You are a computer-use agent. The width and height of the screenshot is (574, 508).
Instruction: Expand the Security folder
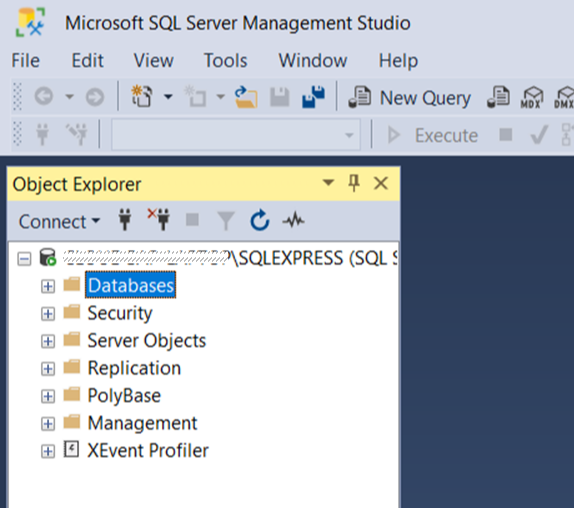(48, 314)
